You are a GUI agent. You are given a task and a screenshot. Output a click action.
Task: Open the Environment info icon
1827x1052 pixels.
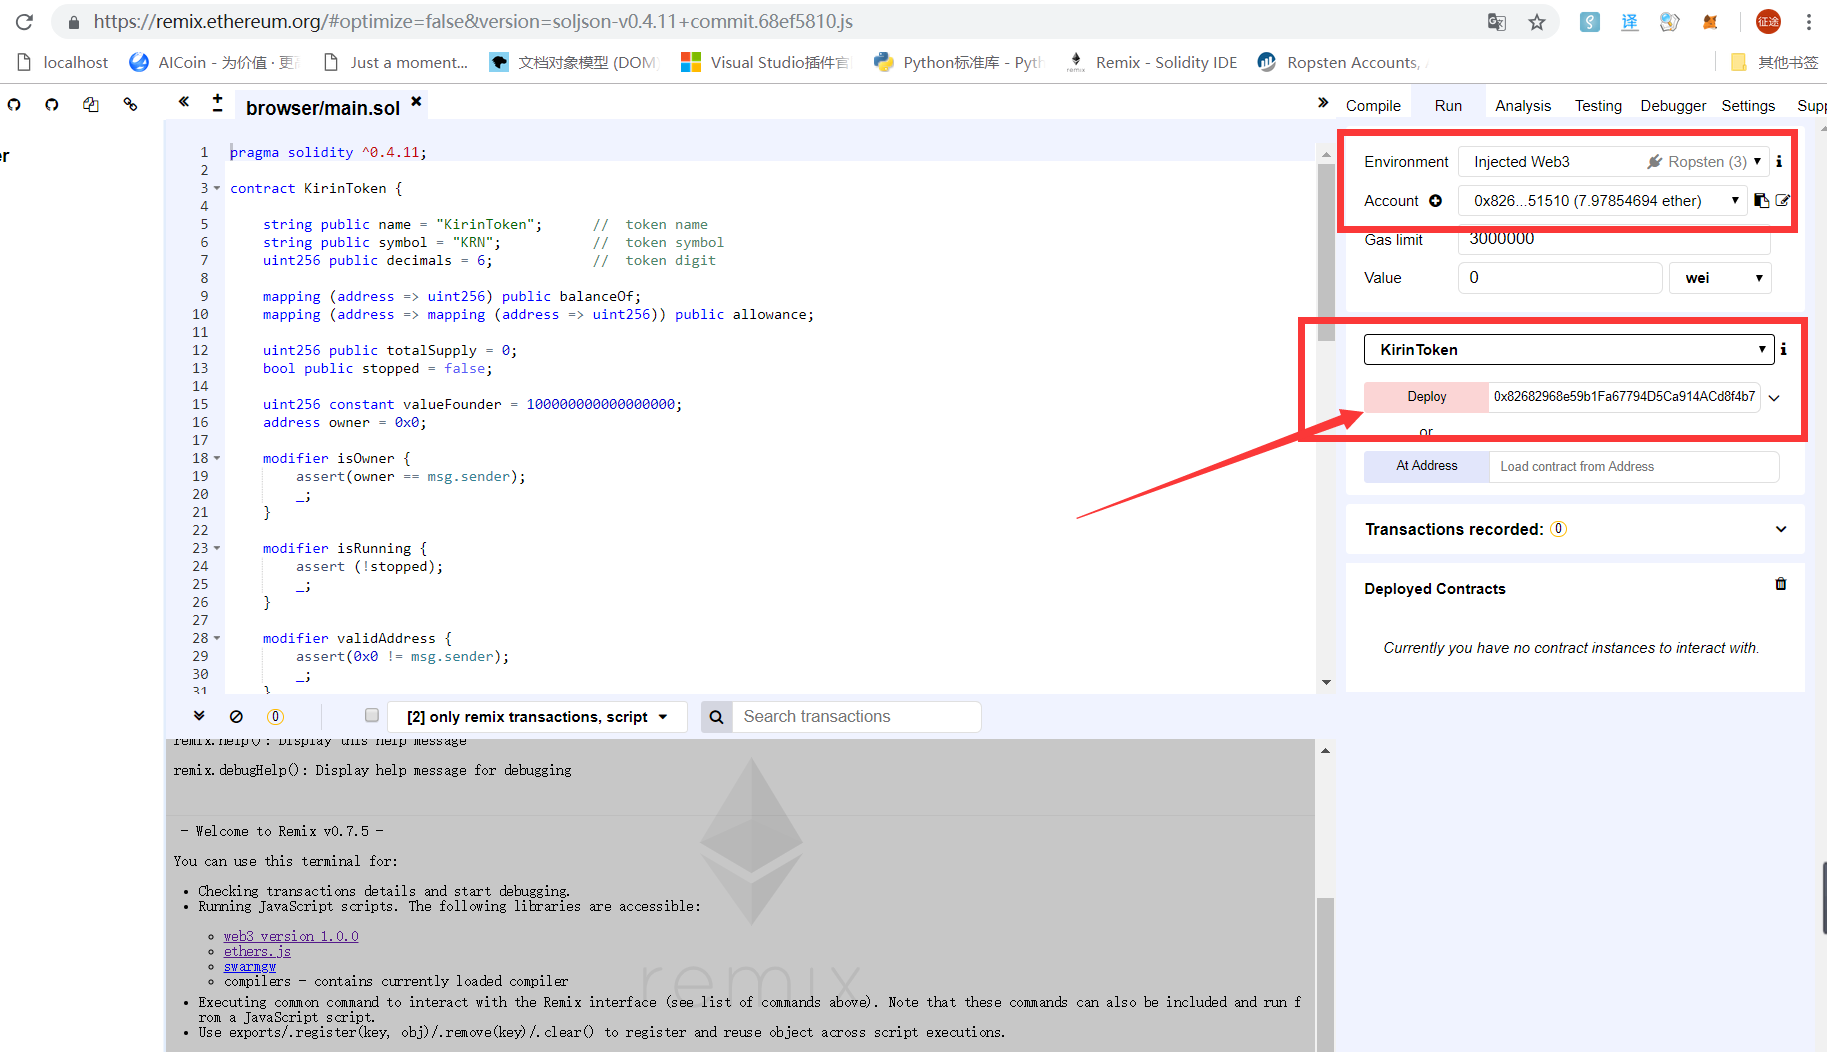tap(1779, 161)
